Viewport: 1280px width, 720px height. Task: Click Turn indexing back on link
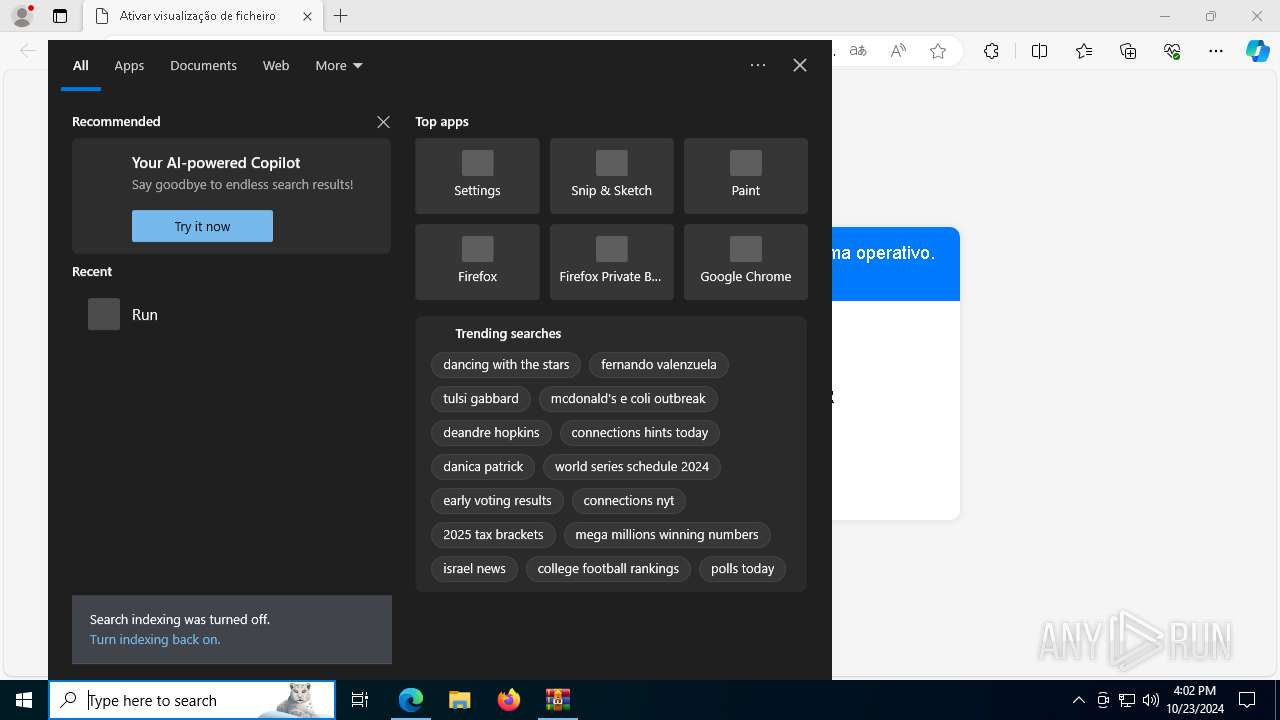(x=155, y=640)
